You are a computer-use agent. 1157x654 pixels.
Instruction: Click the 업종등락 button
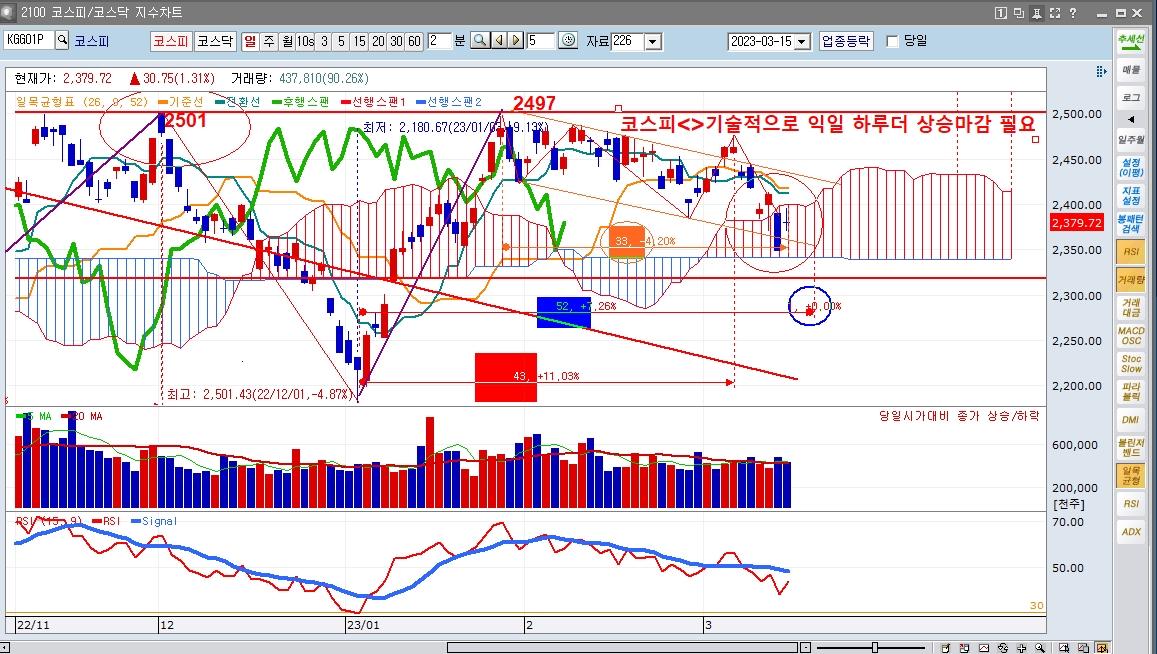pyautogui.click(x=846, y=41)
